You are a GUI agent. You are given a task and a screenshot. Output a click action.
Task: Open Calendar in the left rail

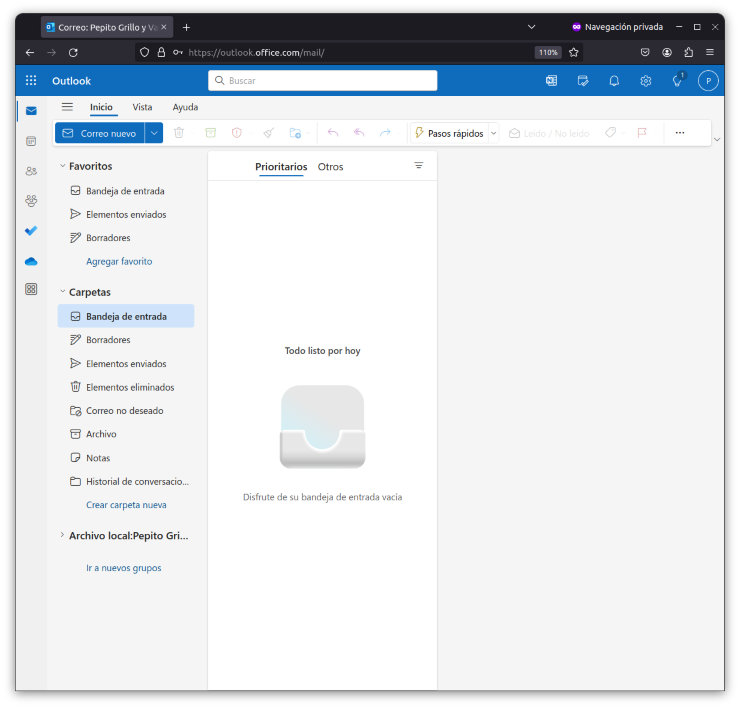tap(31, 141)
